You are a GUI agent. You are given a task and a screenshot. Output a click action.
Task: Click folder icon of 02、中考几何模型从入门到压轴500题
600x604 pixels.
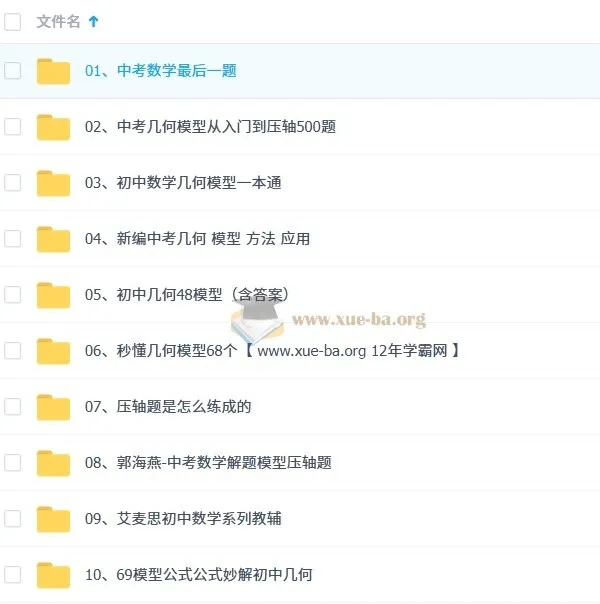coord(54,127)
